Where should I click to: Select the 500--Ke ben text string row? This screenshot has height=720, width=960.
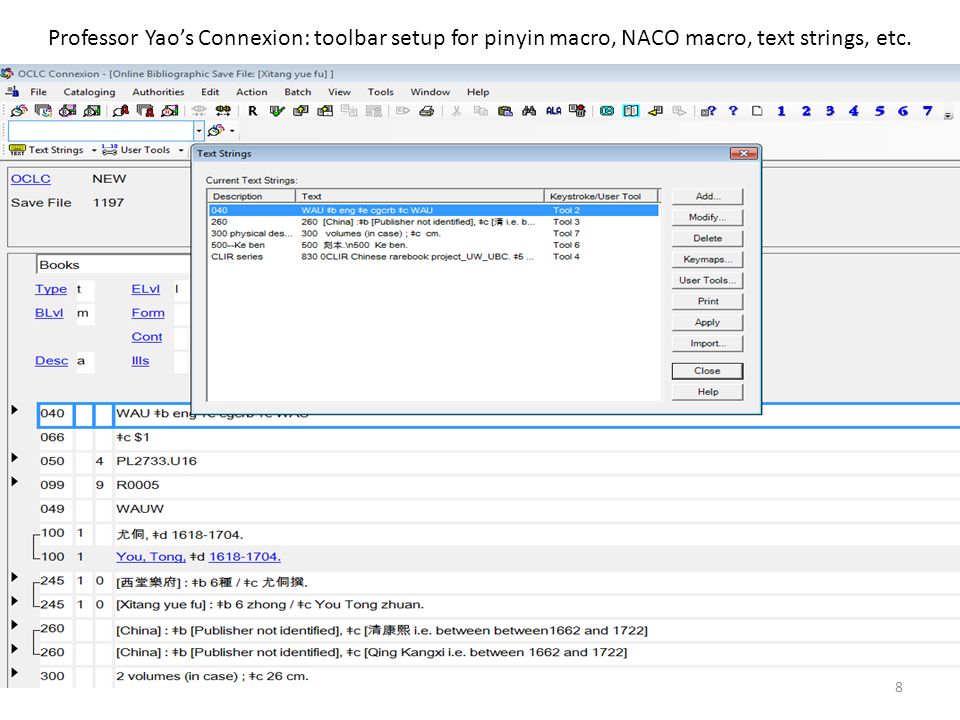[x=433, y=245]
